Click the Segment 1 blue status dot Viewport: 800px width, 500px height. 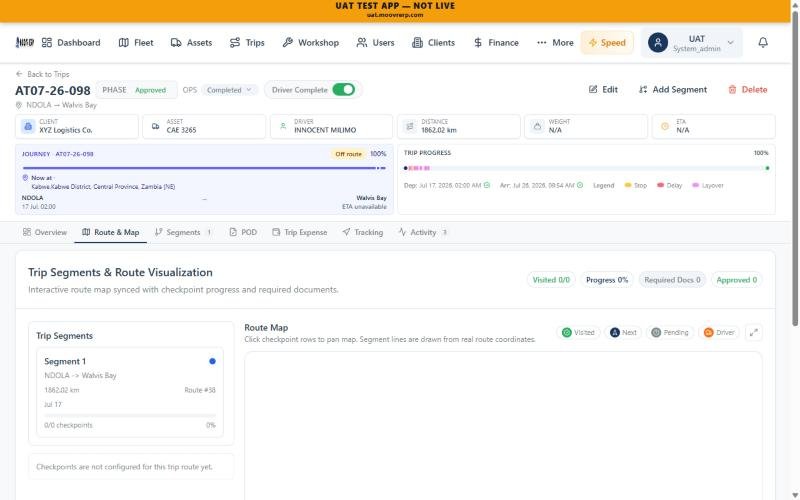212,361
